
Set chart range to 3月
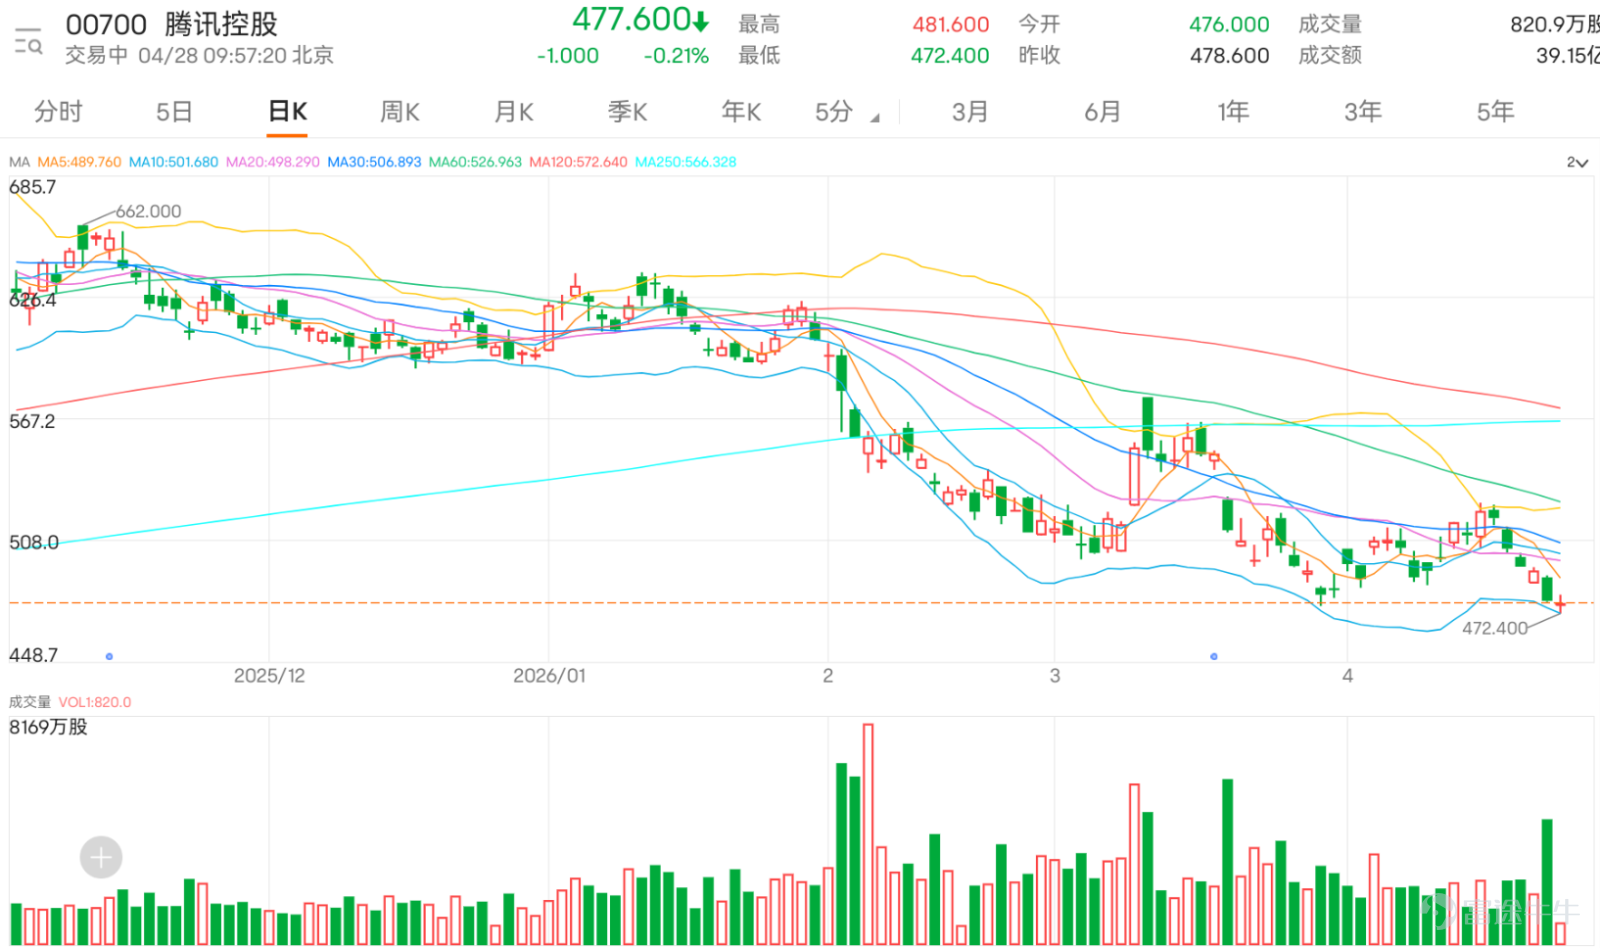pyautogui.click(x=970, y=112)
